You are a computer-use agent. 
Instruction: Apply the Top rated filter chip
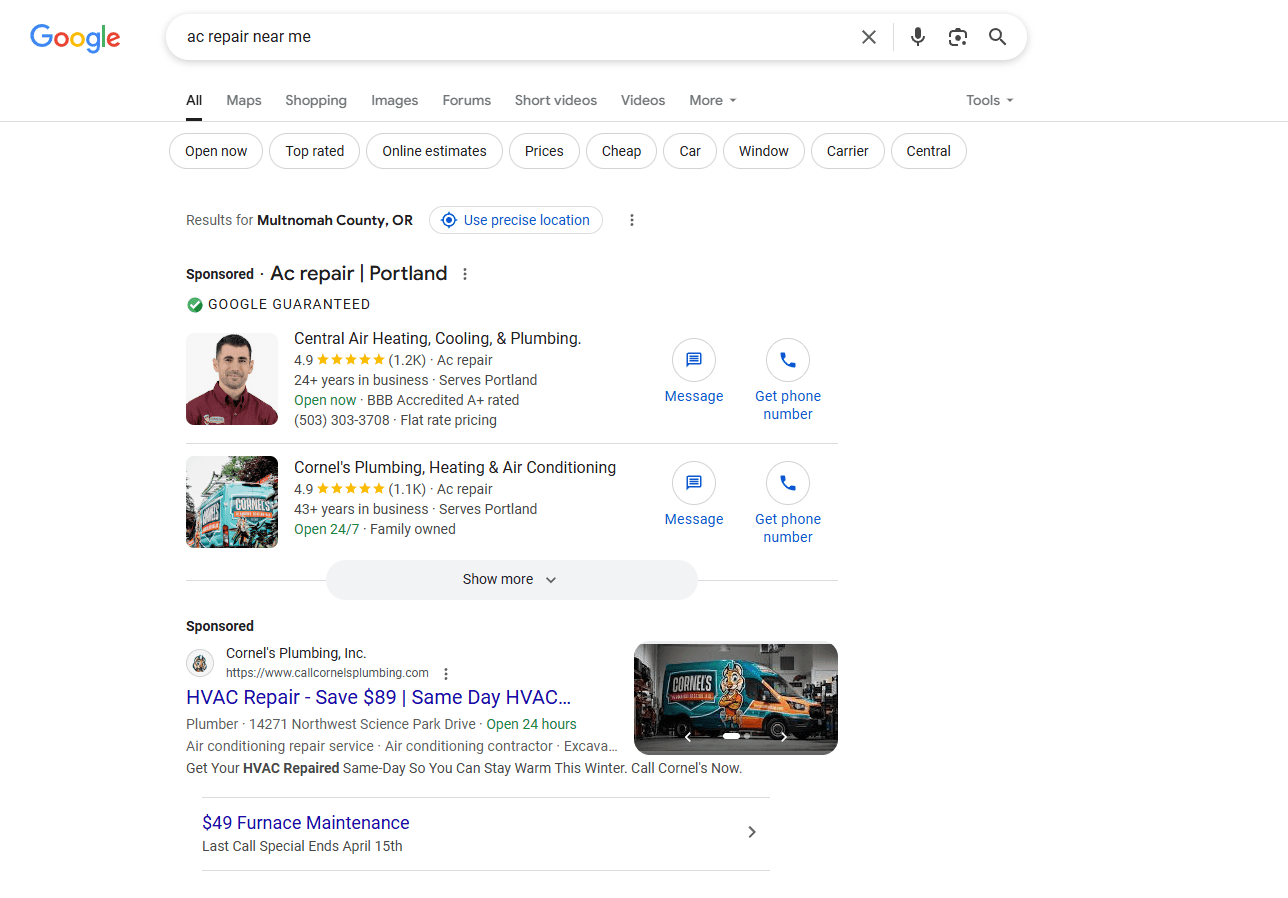click(x=315, y=151)
